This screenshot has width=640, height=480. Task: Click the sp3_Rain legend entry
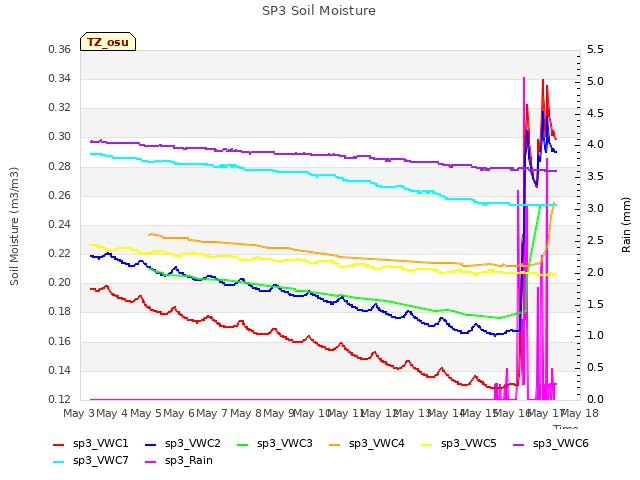(179, 461)
